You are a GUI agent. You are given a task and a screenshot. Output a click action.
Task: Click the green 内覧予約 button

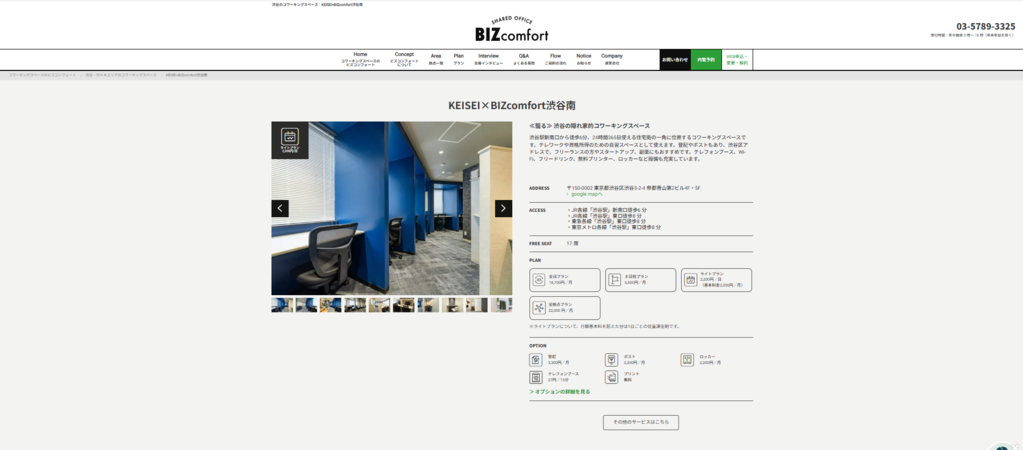707,59
